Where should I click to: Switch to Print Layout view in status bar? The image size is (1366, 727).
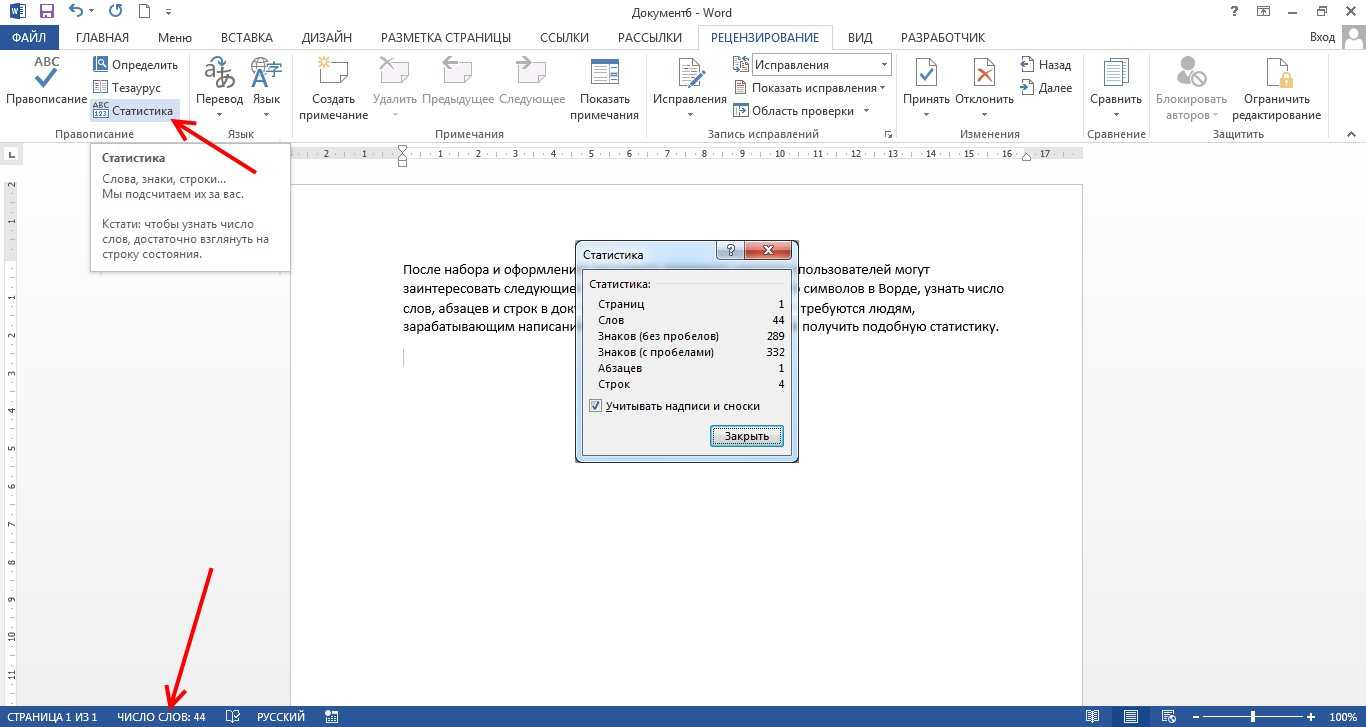click(x=1130, y=717)
